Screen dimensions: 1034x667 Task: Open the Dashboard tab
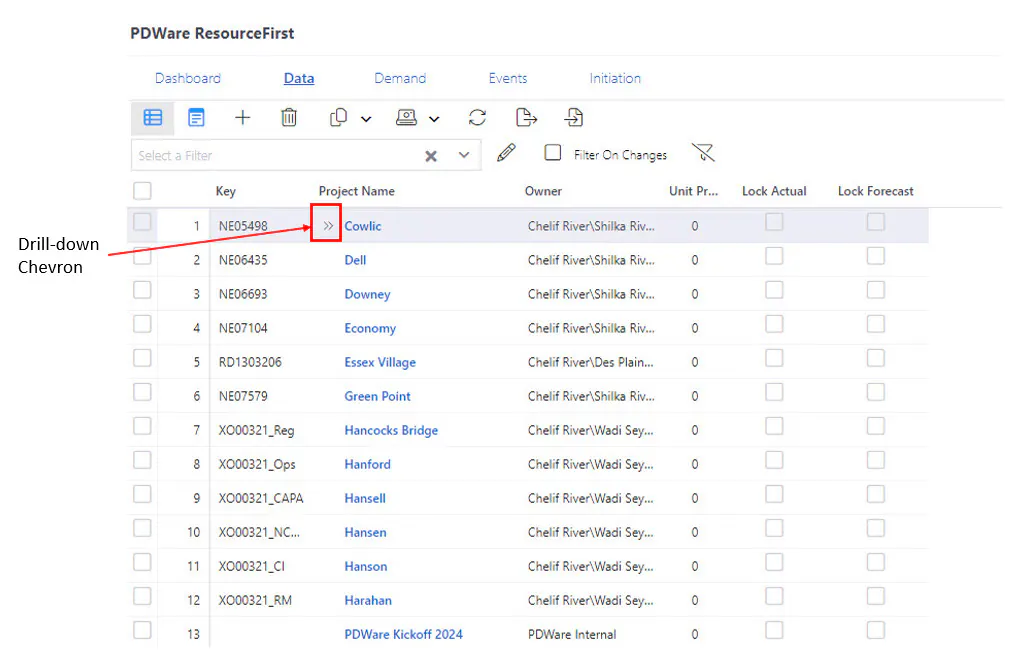pyautogui.click(x=188, y=78)
